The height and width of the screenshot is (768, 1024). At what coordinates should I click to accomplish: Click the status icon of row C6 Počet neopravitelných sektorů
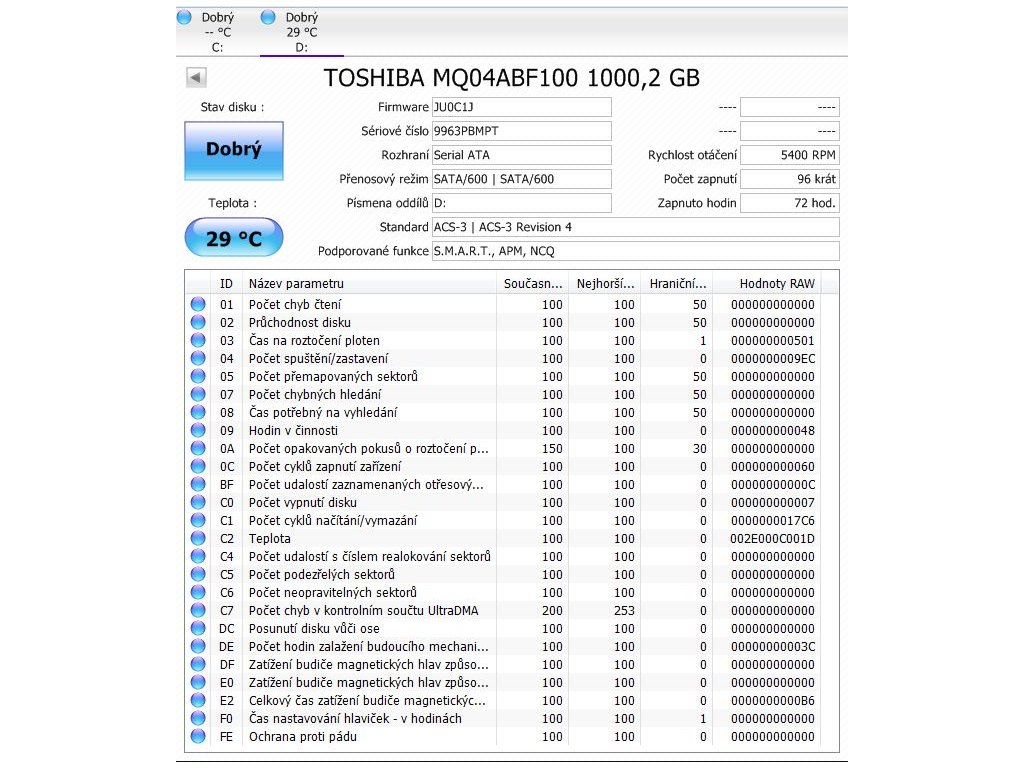pos(198,592)
